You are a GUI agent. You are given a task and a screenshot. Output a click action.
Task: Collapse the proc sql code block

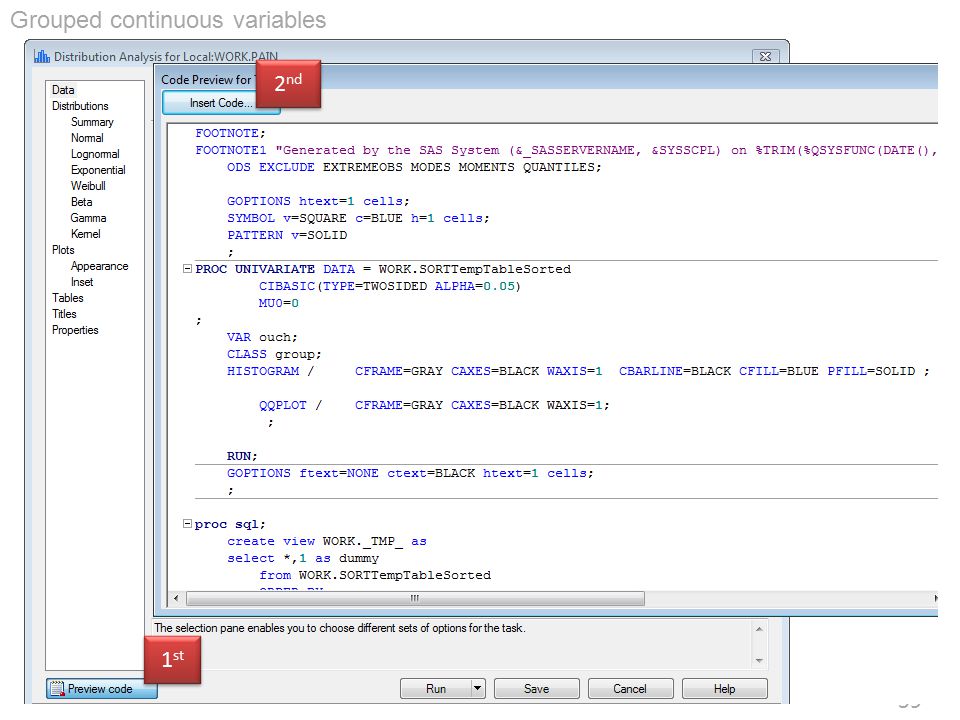187,523
